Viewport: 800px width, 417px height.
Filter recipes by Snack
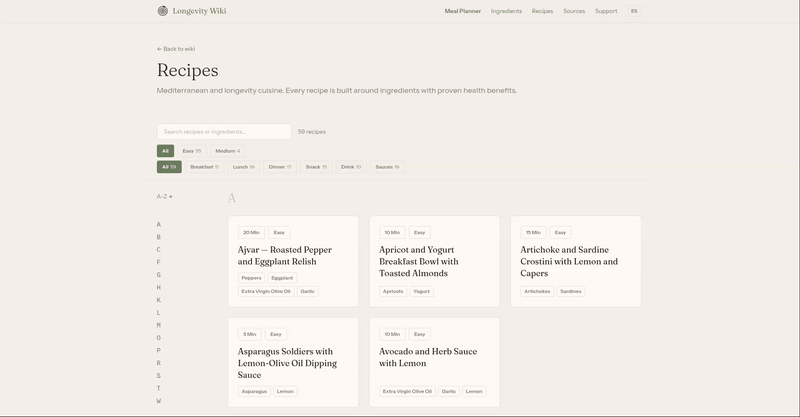click(316, 167)
